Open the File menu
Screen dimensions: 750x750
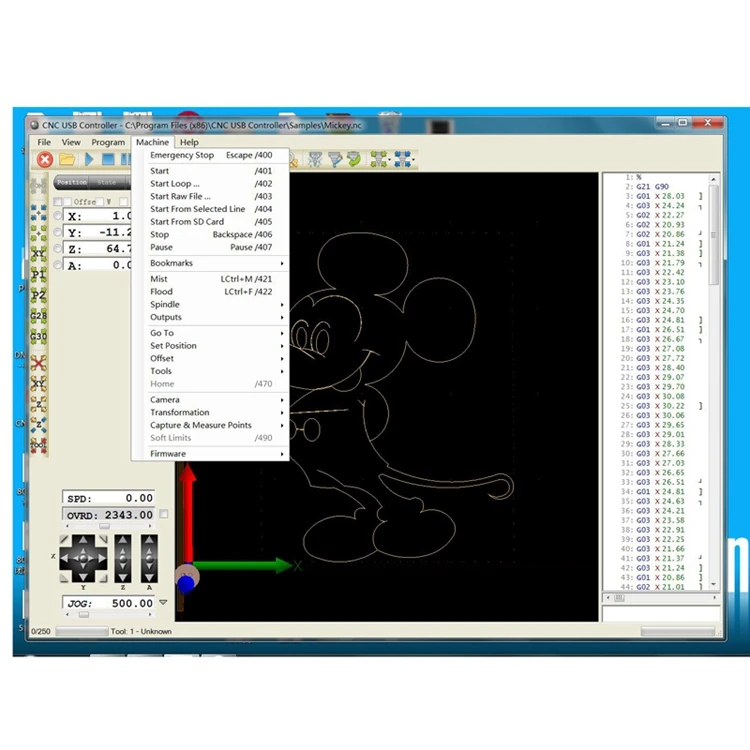[44, 142]
